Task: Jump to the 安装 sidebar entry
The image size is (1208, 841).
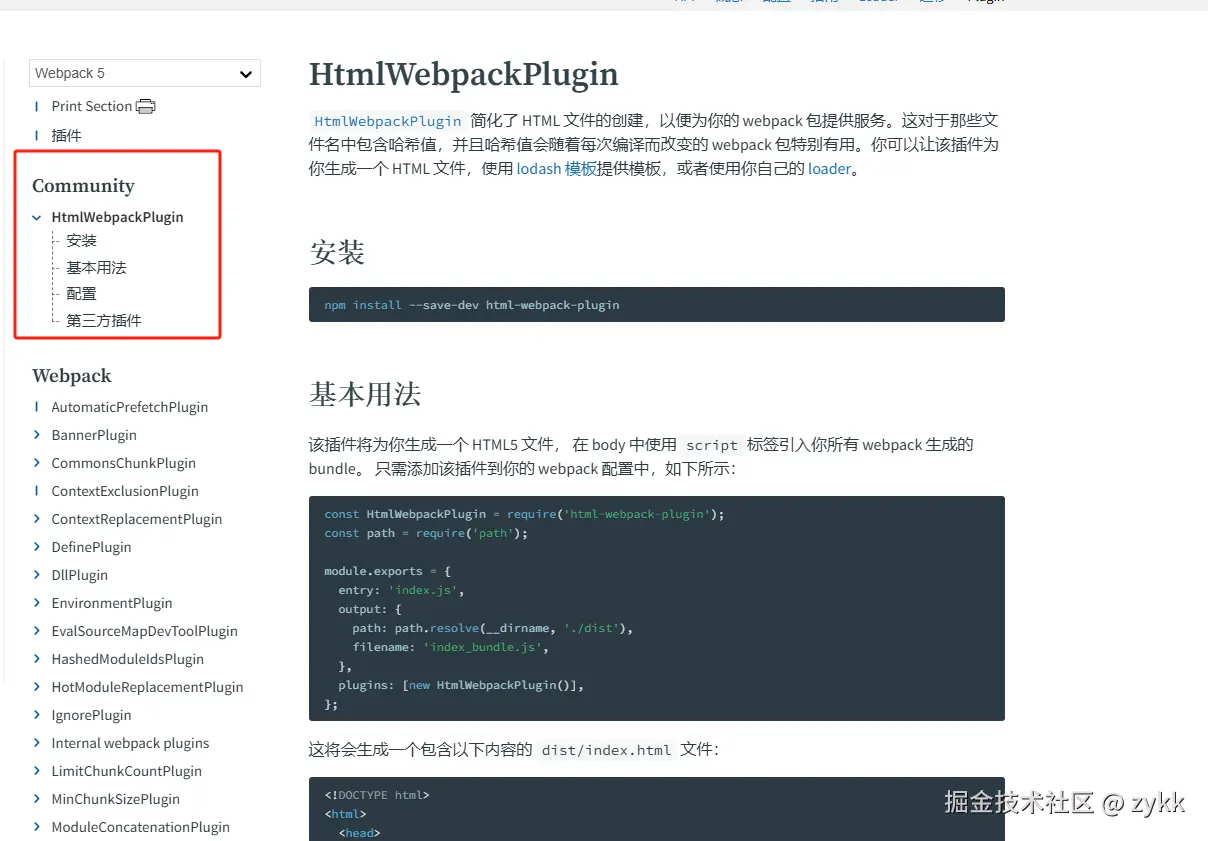Action: coord(82,241)
